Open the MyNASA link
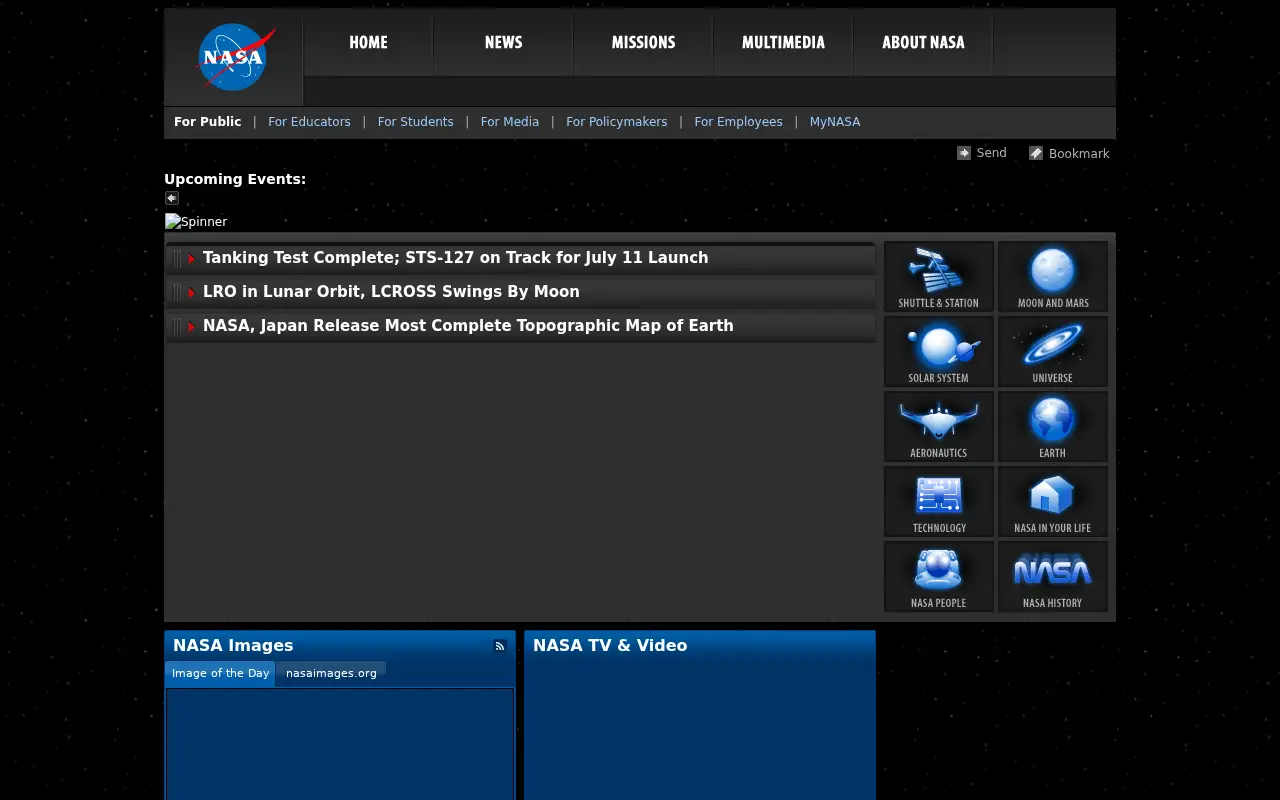The height and width of the screenshot is (800, 1280). (834, 122)
